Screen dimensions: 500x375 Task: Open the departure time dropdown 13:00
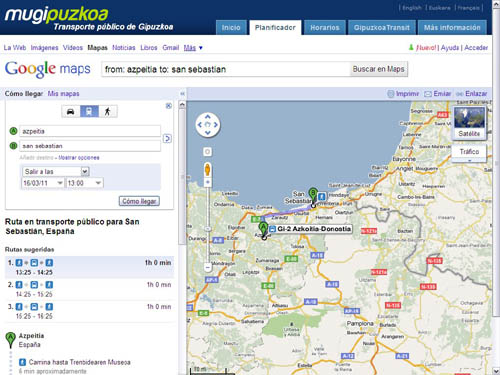tap(85, 183)
